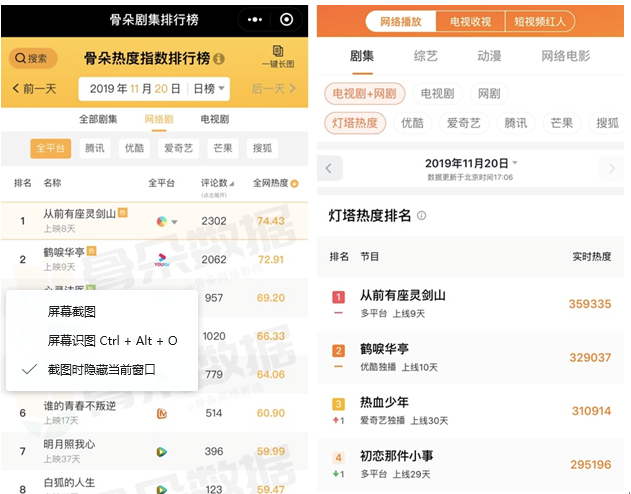Select the 搜狐 filter in 骨朵 panel

tap(262, 148)
